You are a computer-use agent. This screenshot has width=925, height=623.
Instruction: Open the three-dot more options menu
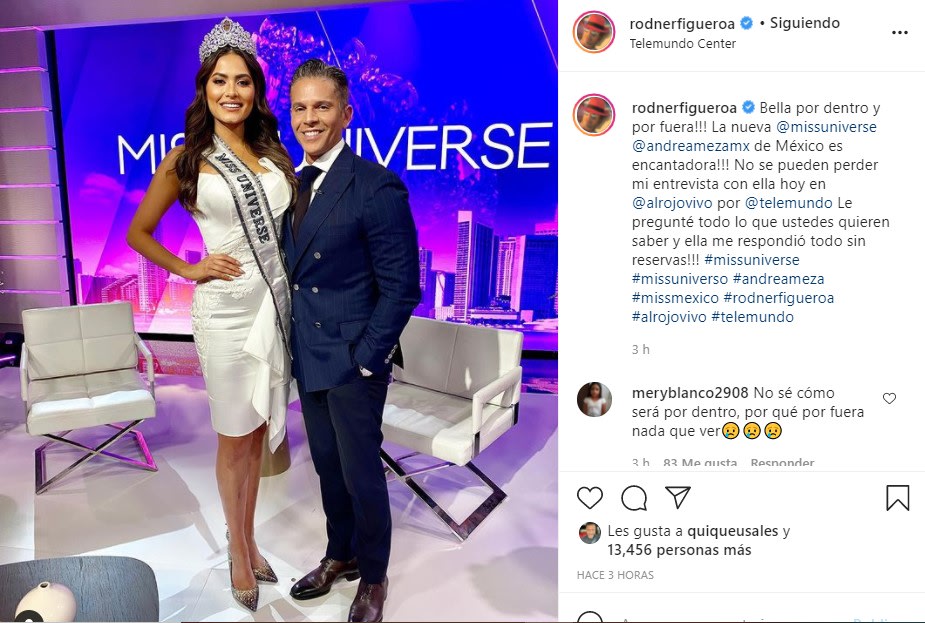click(x=900, y=32)
